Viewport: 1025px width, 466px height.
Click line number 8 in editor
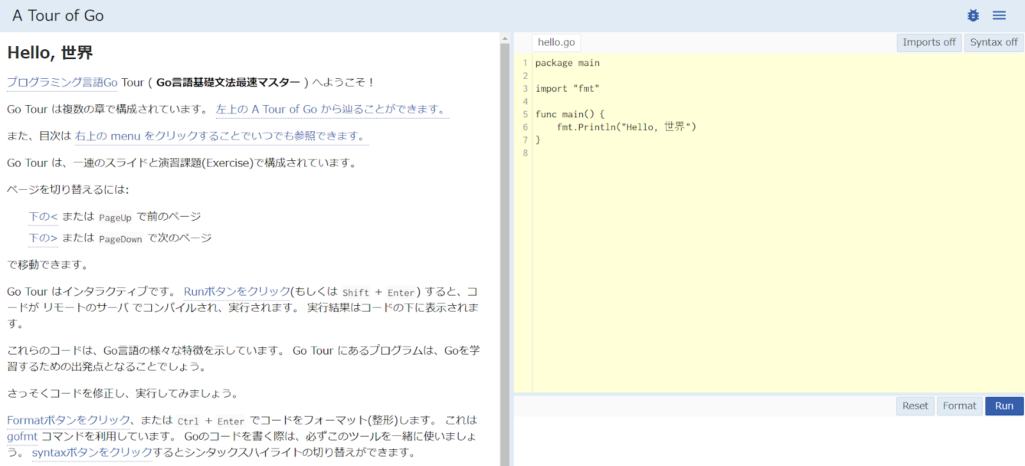tap(526, 153)
